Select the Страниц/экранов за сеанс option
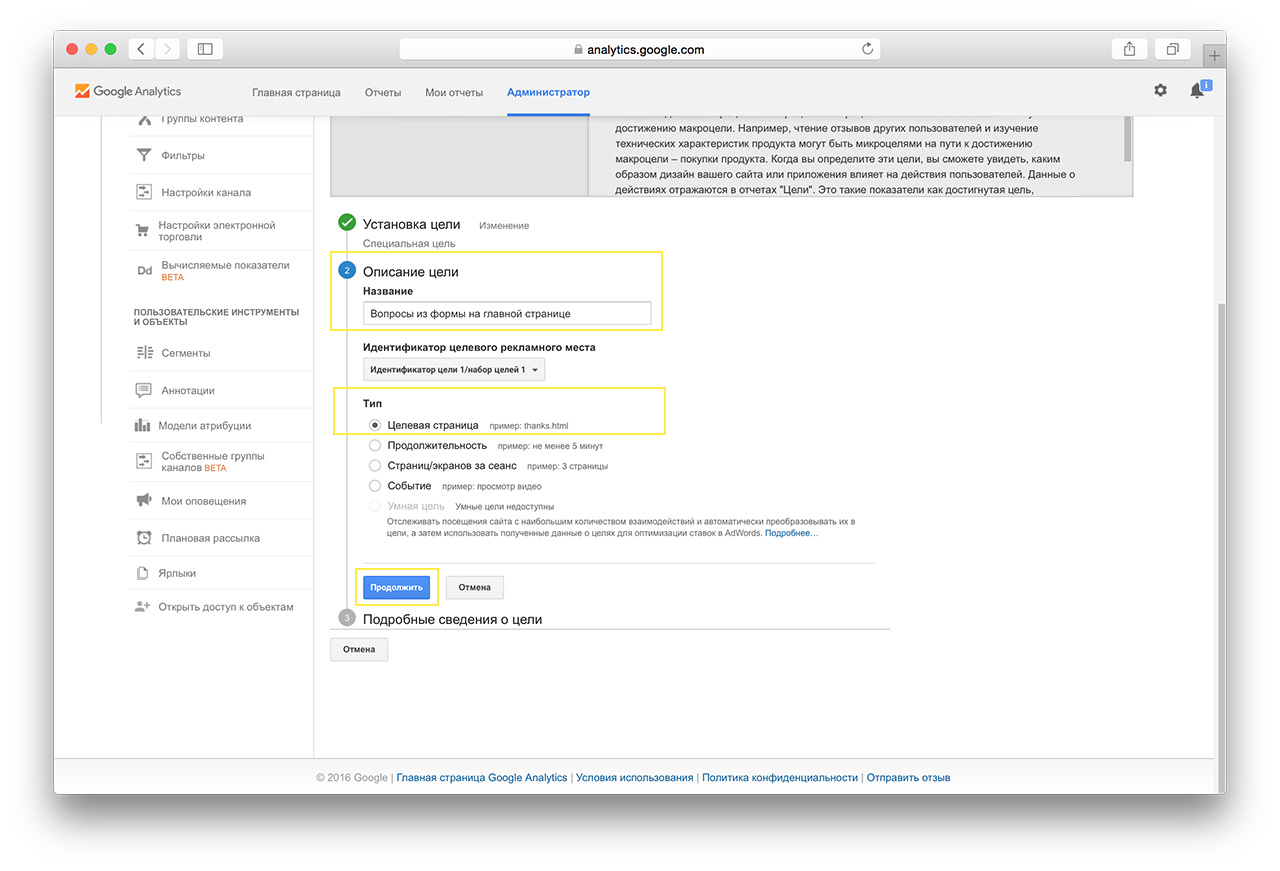Screen dimensions: 1280x871 pyautogui.click(x=375, y=466)
